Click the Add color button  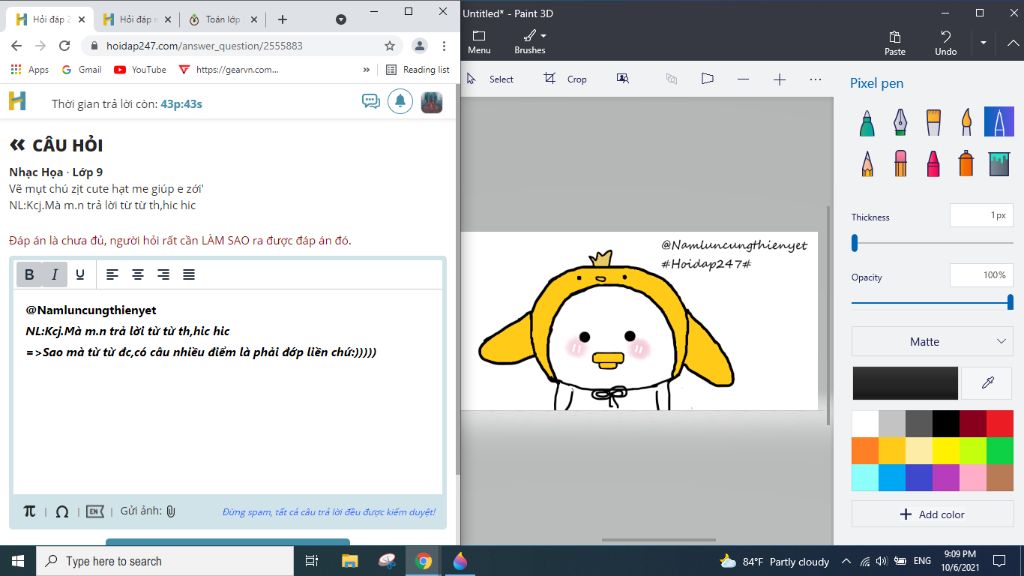932,515
